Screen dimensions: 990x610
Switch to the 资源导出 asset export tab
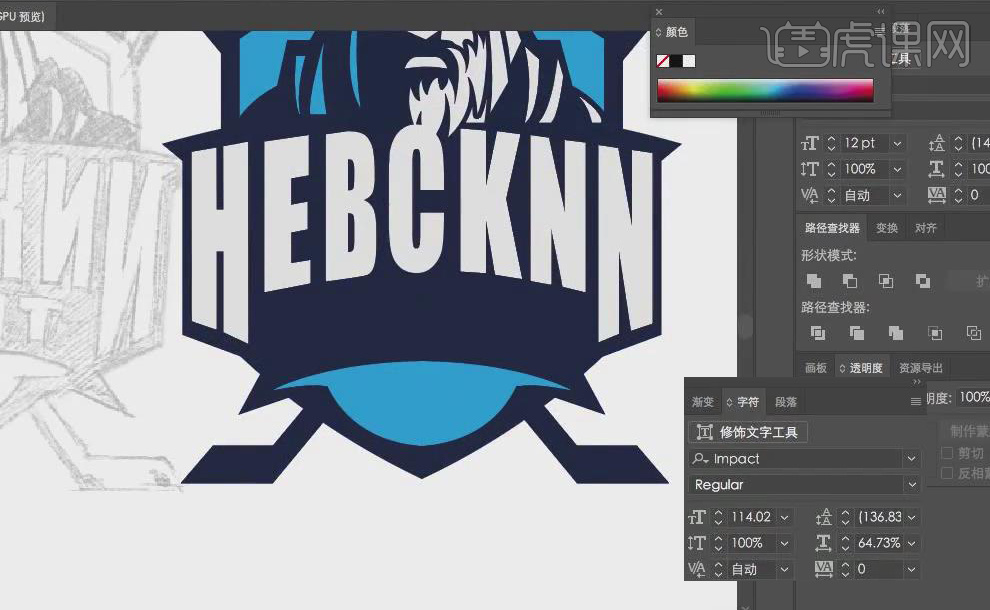point(921,368)
